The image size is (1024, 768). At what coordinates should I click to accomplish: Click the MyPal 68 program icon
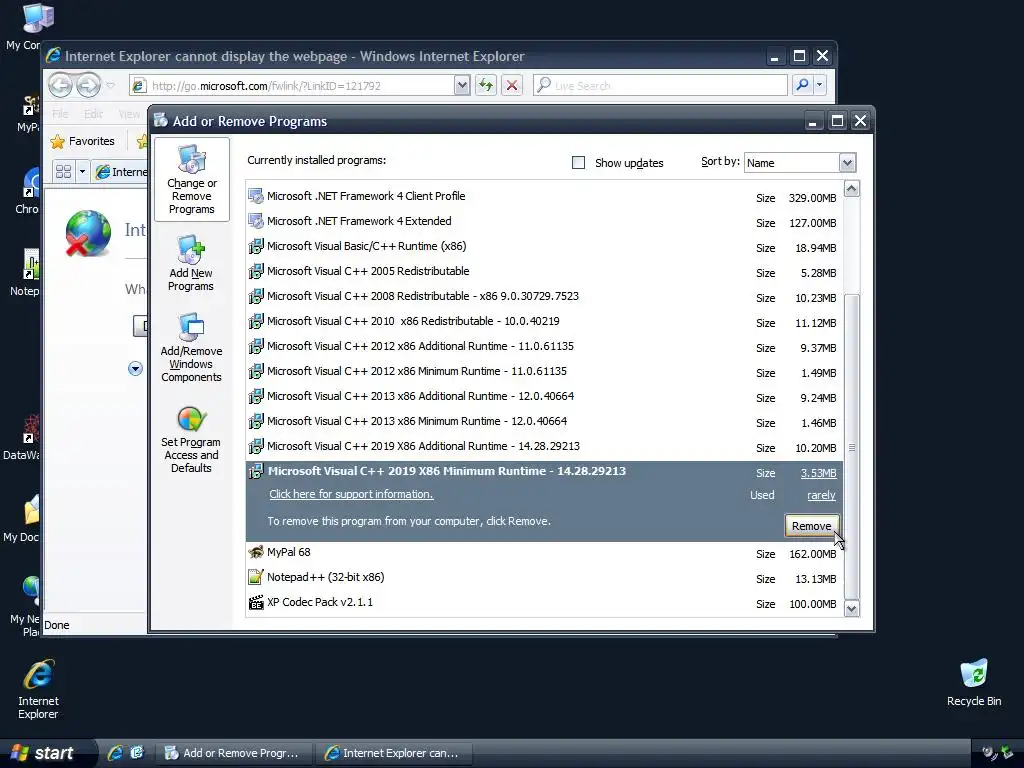pos(256,552)
